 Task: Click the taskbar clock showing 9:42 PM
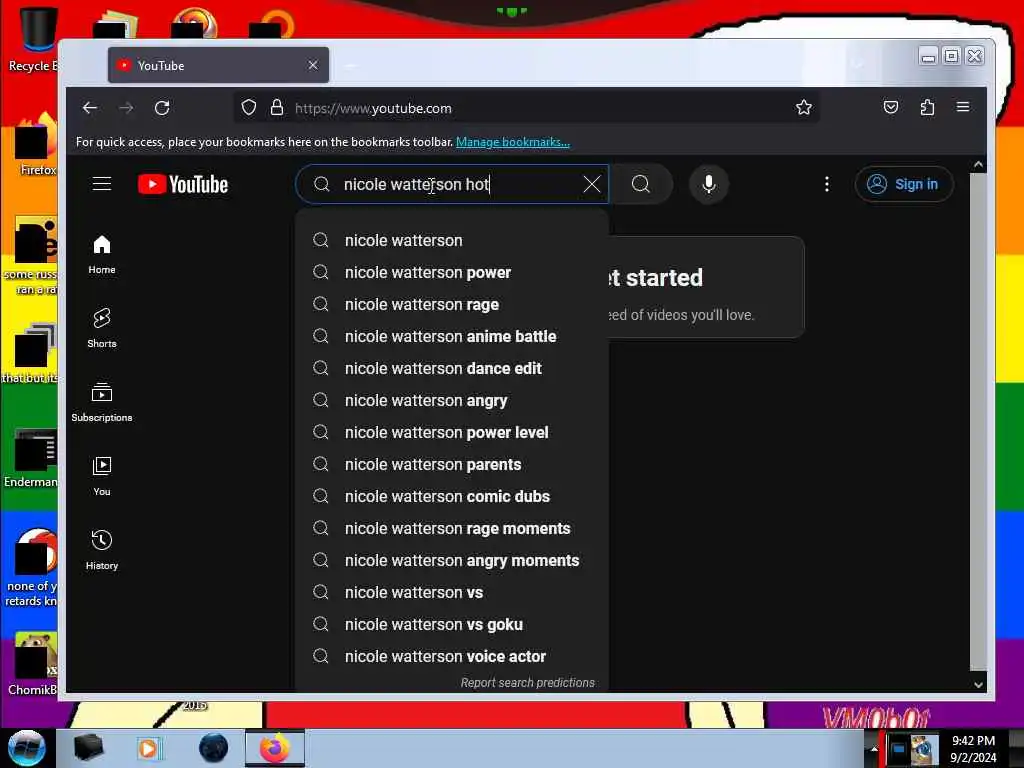(x=973, y=748)
